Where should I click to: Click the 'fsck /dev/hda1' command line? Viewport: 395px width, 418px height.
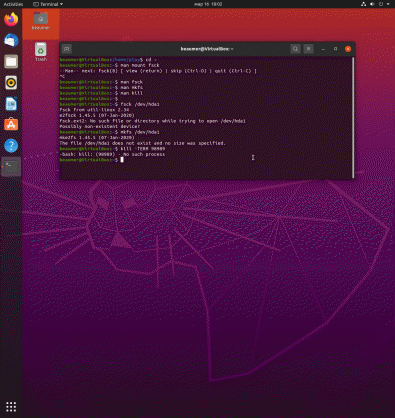pyautogui.click(x=110, y=104)
